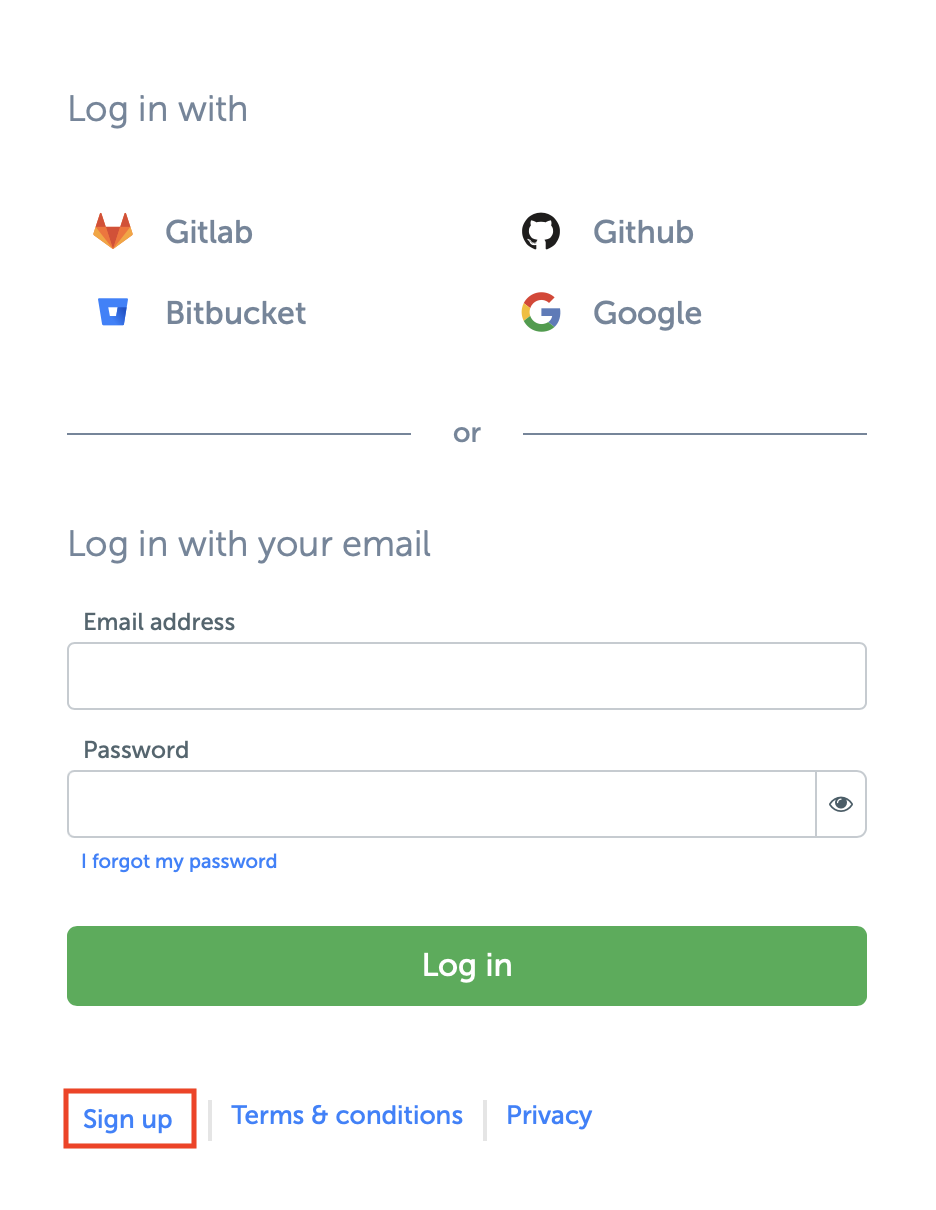Open the Sign up link
This screenshot has width=936, height=1210.
pyautogui.click(x=128, y=1119)
